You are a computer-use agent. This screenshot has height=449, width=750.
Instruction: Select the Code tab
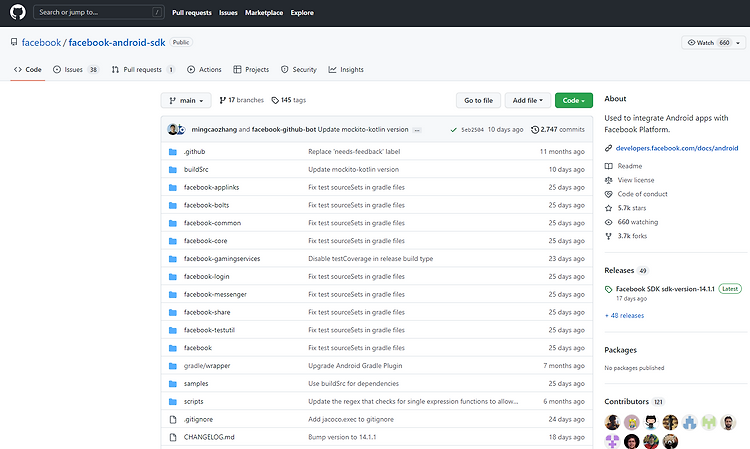coord(28,70)
